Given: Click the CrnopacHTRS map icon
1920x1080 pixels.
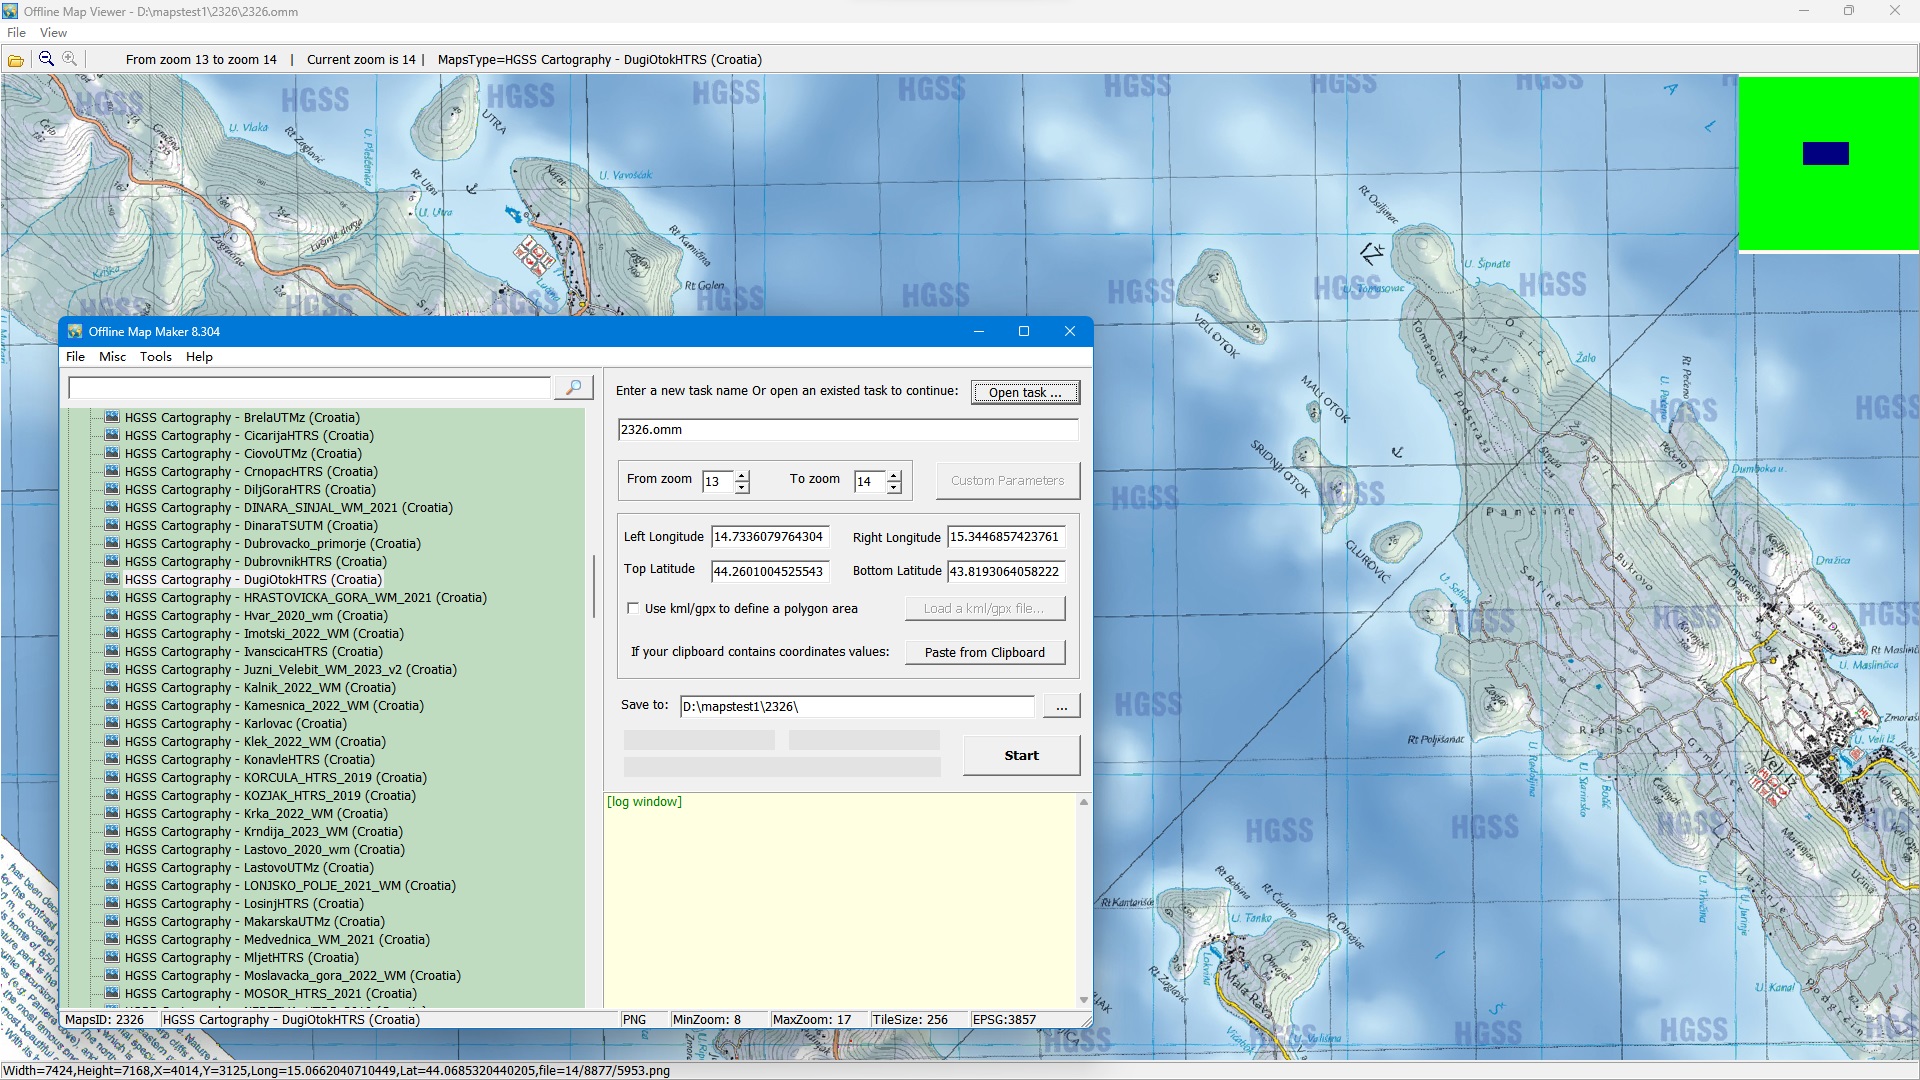Looking at the screenshot, I should pyautogui.click(x=112, y=471).
